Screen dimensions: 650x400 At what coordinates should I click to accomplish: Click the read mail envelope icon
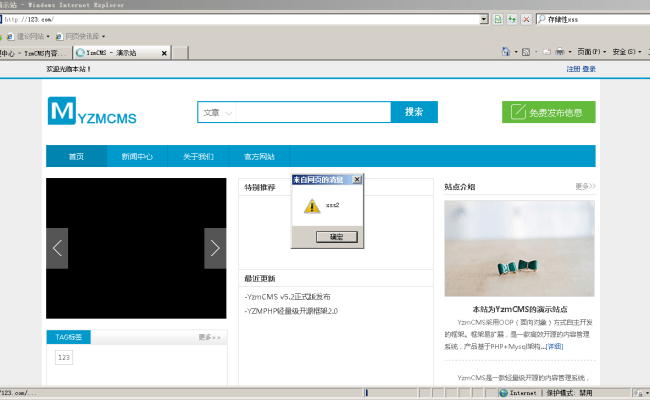pos(547,52)
